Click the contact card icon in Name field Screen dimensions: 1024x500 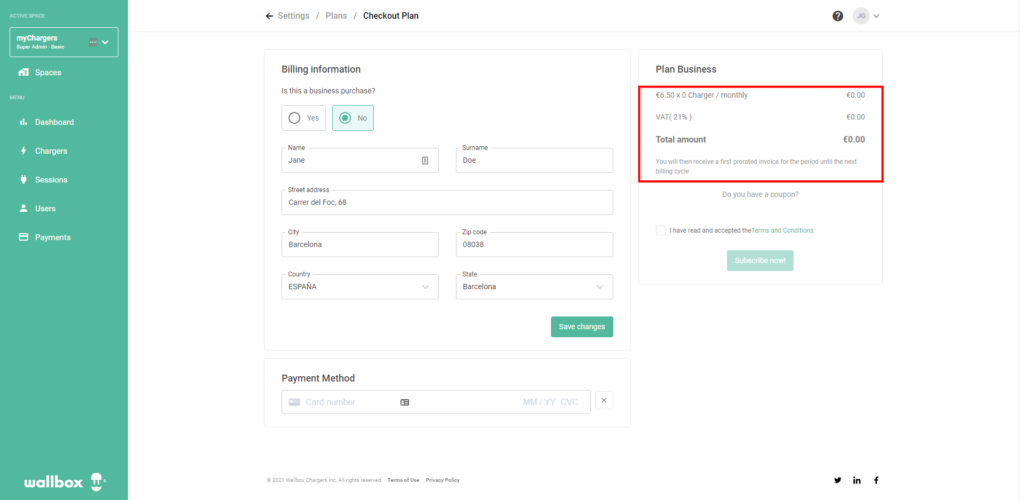(x=425, y=160)
